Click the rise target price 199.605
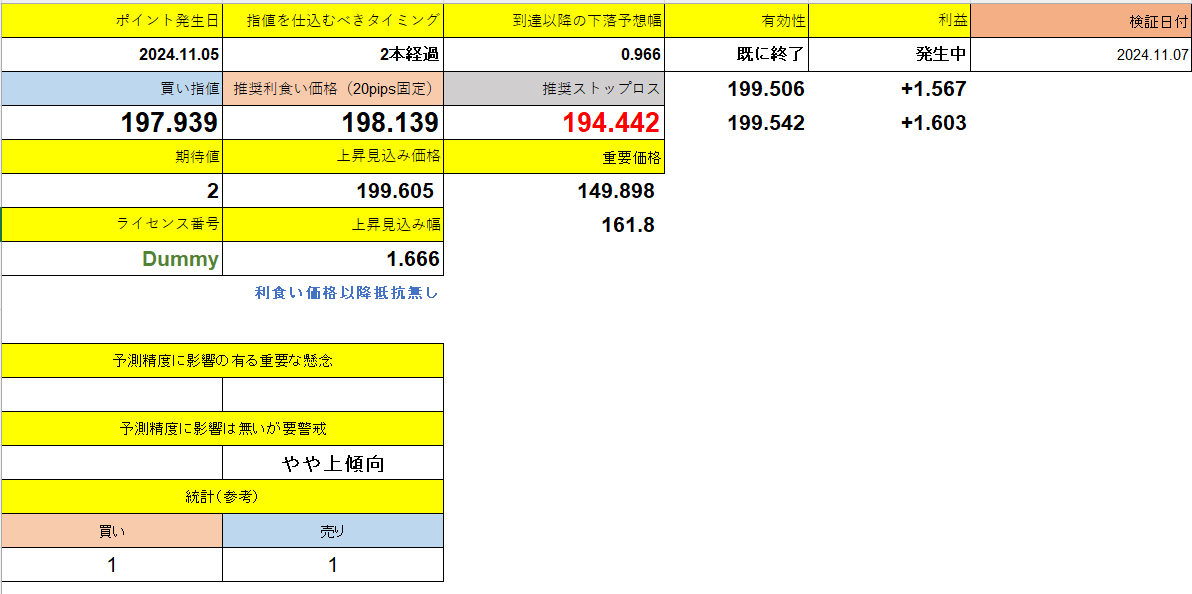The width and height of the screenshot is (1192, 594). click(x=333, y=190)
